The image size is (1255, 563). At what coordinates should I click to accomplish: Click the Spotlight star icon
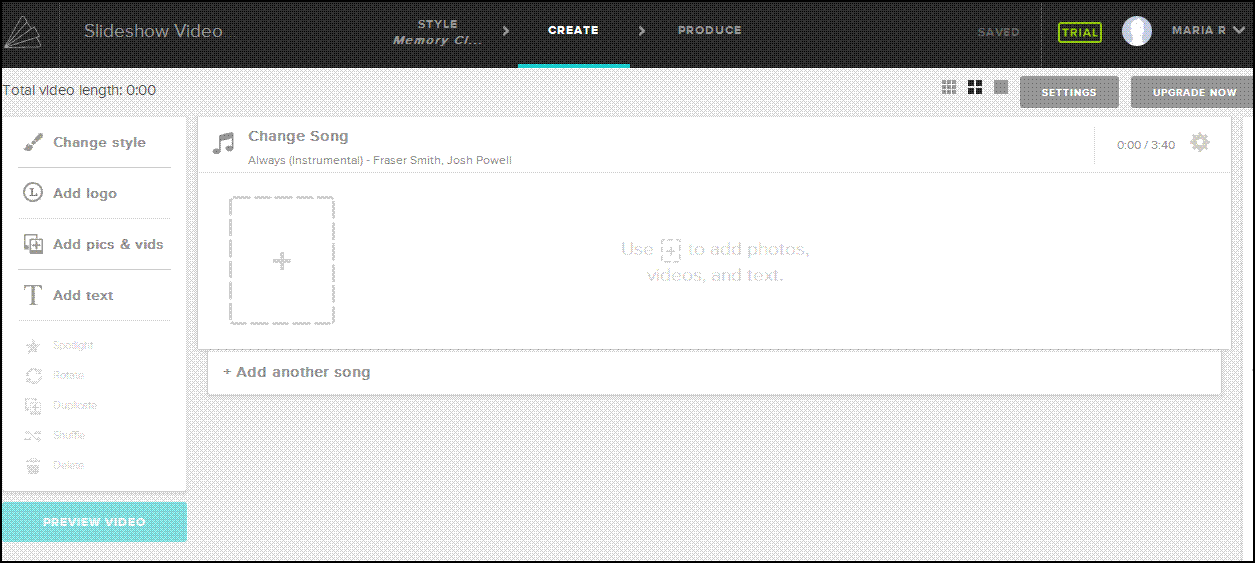tap(33, 346)
